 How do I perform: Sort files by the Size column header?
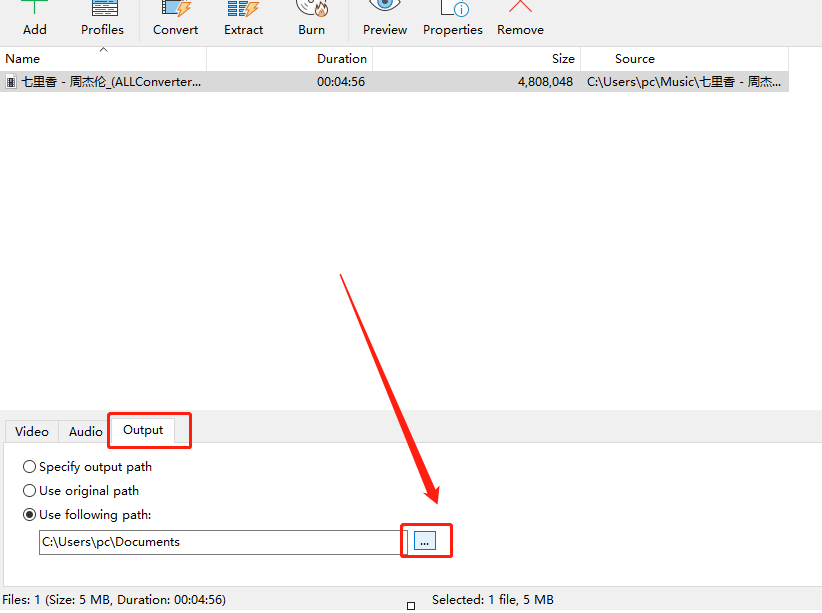tap(477, 59)
